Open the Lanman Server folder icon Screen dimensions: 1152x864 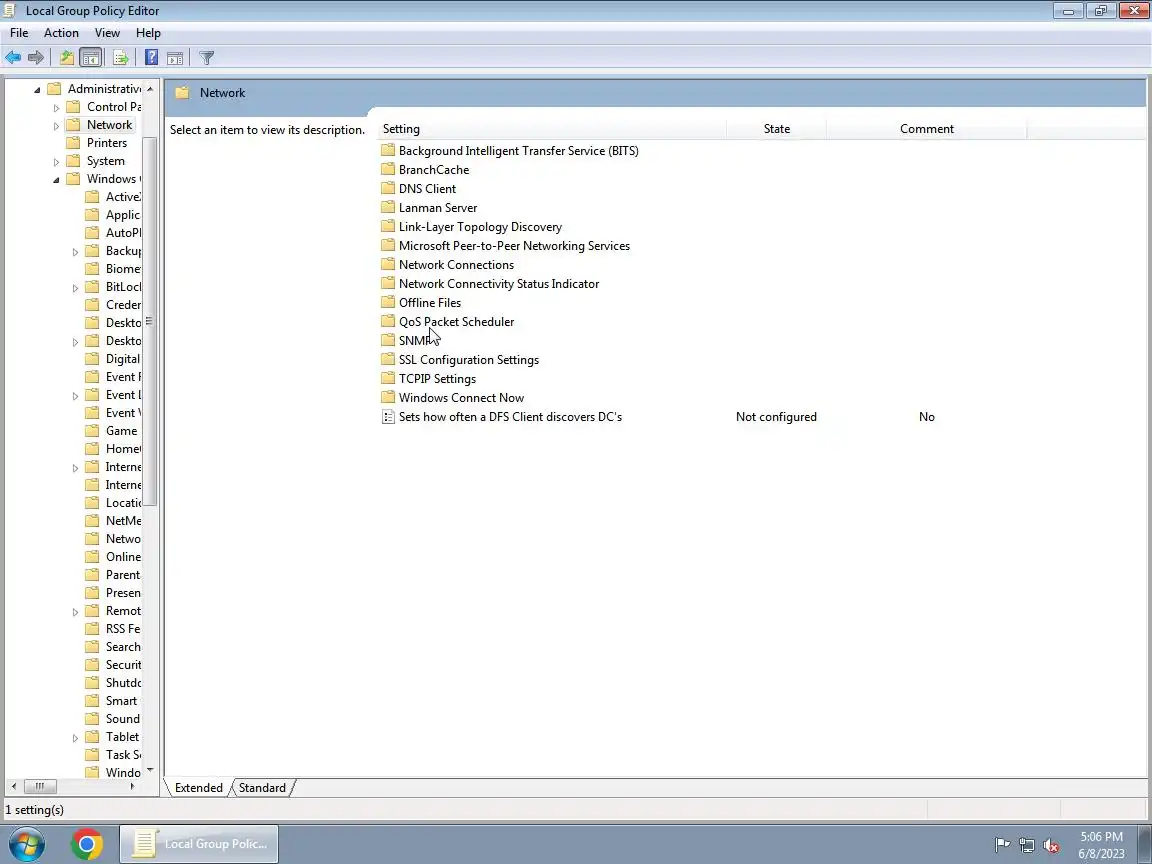[x=388, y=208]
